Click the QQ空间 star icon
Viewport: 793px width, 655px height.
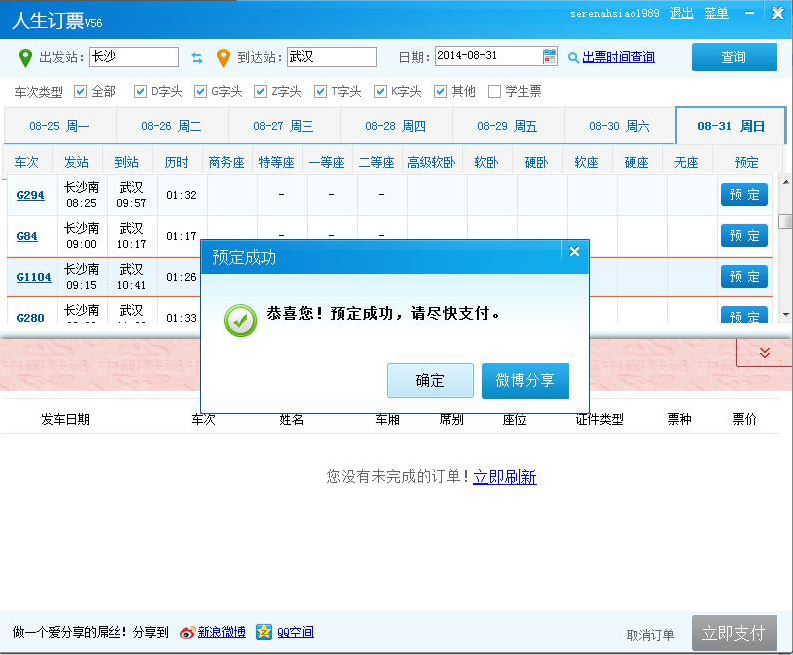click(x=264, y=632)
